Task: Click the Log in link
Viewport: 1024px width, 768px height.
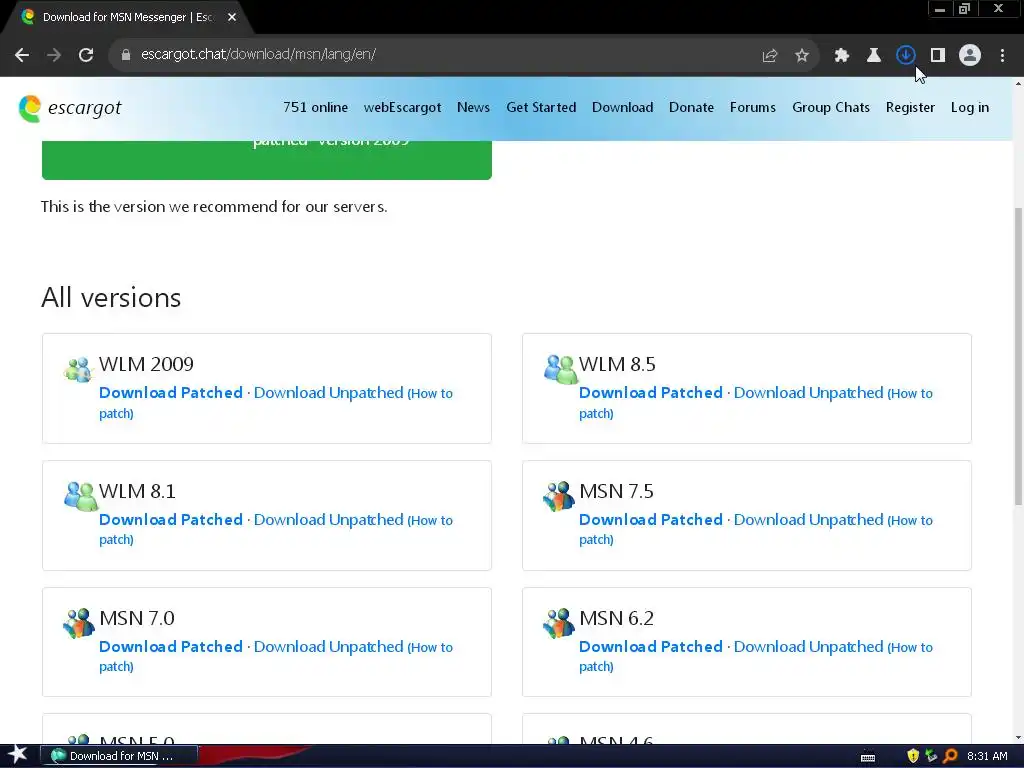Action: coord(970,108)
